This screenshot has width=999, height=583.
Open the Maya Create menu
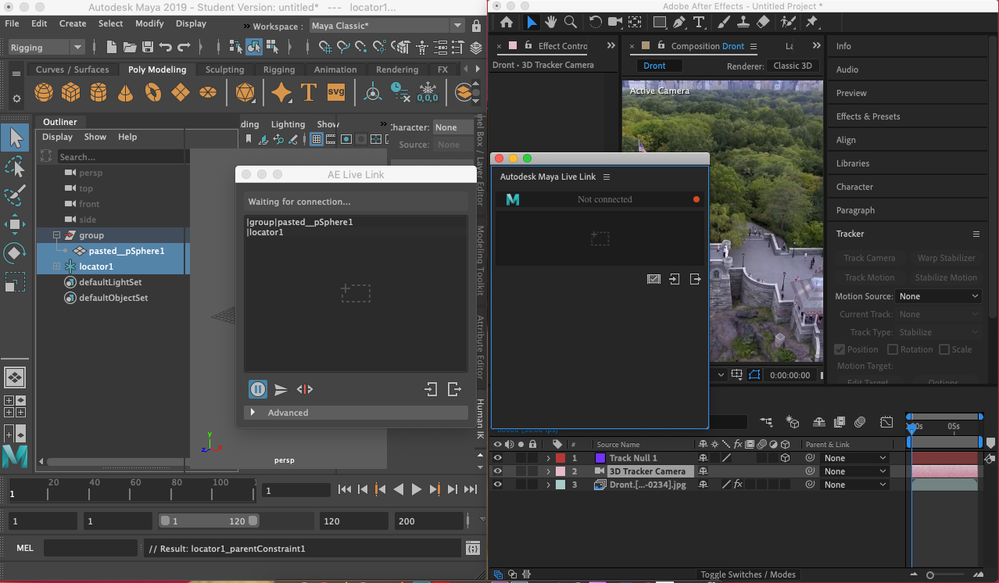[73, 24]
